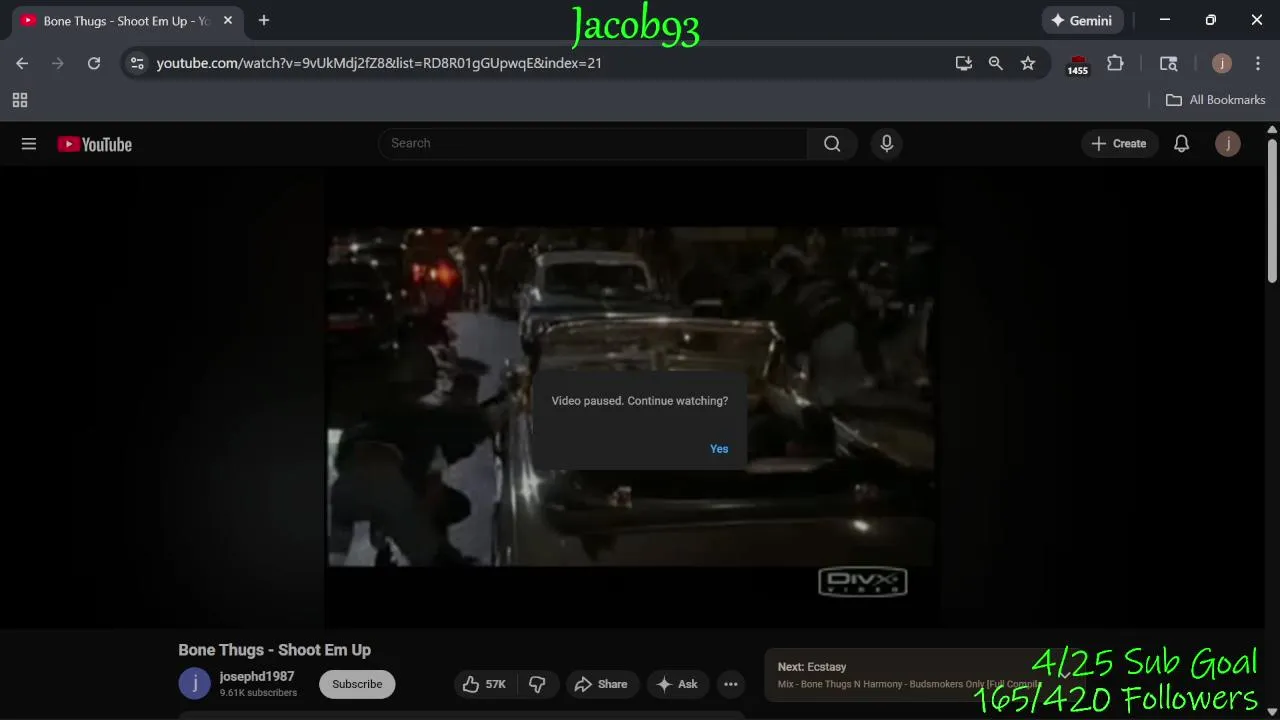Open All Bookmarks folder
1280x720 pixels.
pos(1216,100)
